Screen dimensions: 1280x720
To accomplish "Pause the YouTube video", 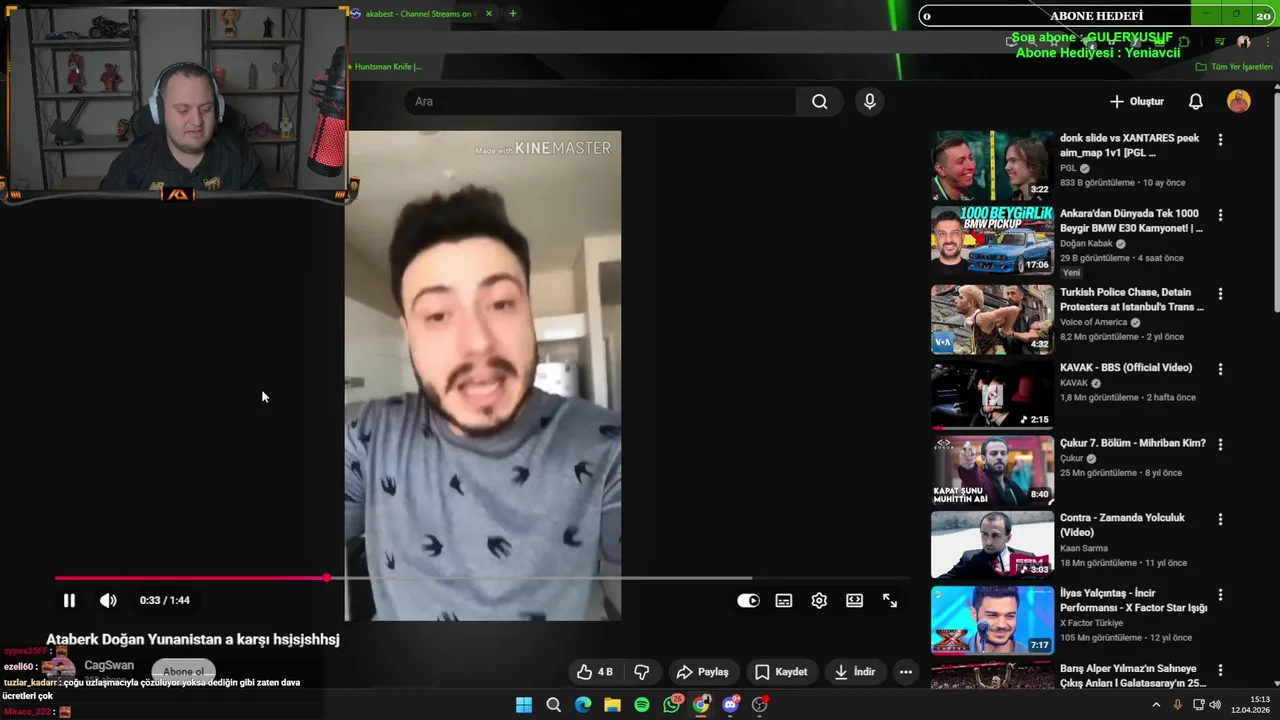I will tap(69, 601).
